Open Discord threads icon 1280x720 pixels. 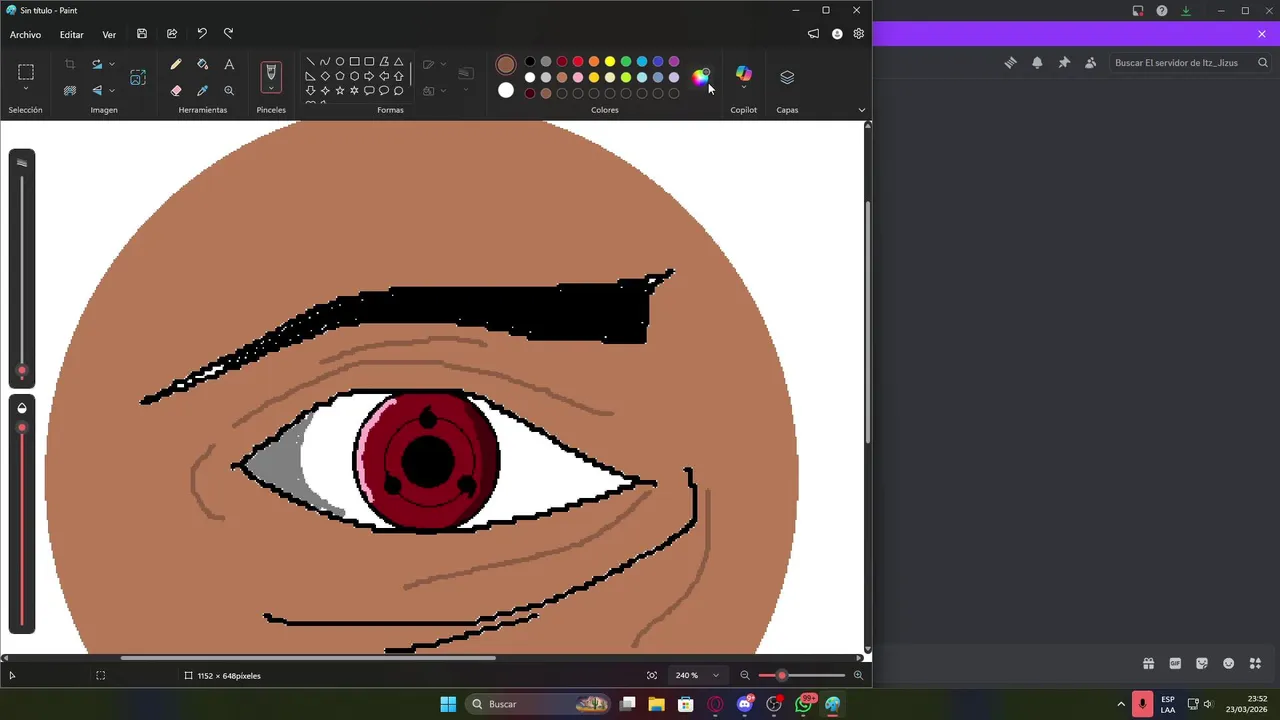pyautogui.click(x=1010, y=62)
